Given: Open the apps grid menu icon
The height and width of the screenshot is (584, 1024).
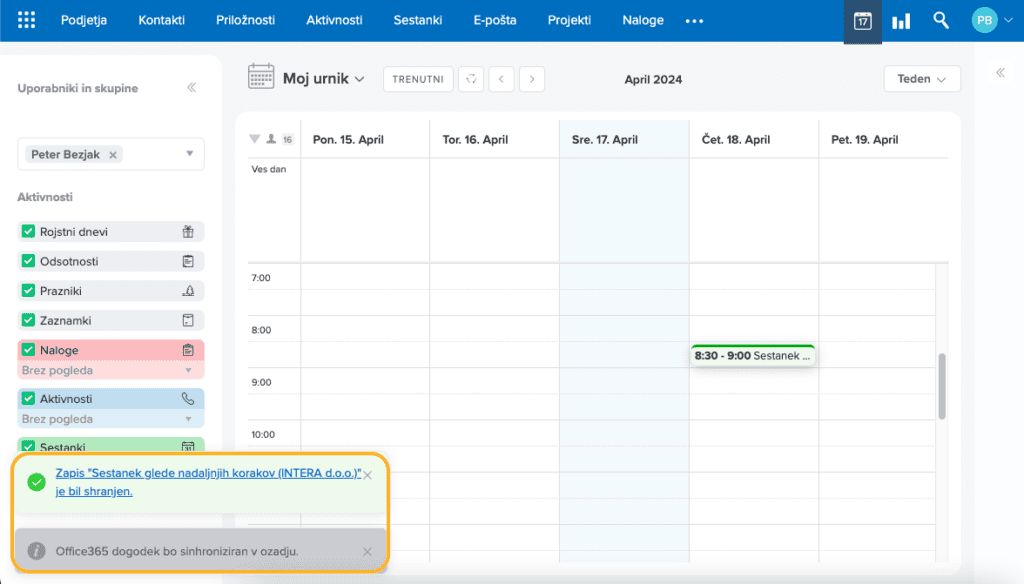Looking at the screenshot, I should [x=27, y=20].
